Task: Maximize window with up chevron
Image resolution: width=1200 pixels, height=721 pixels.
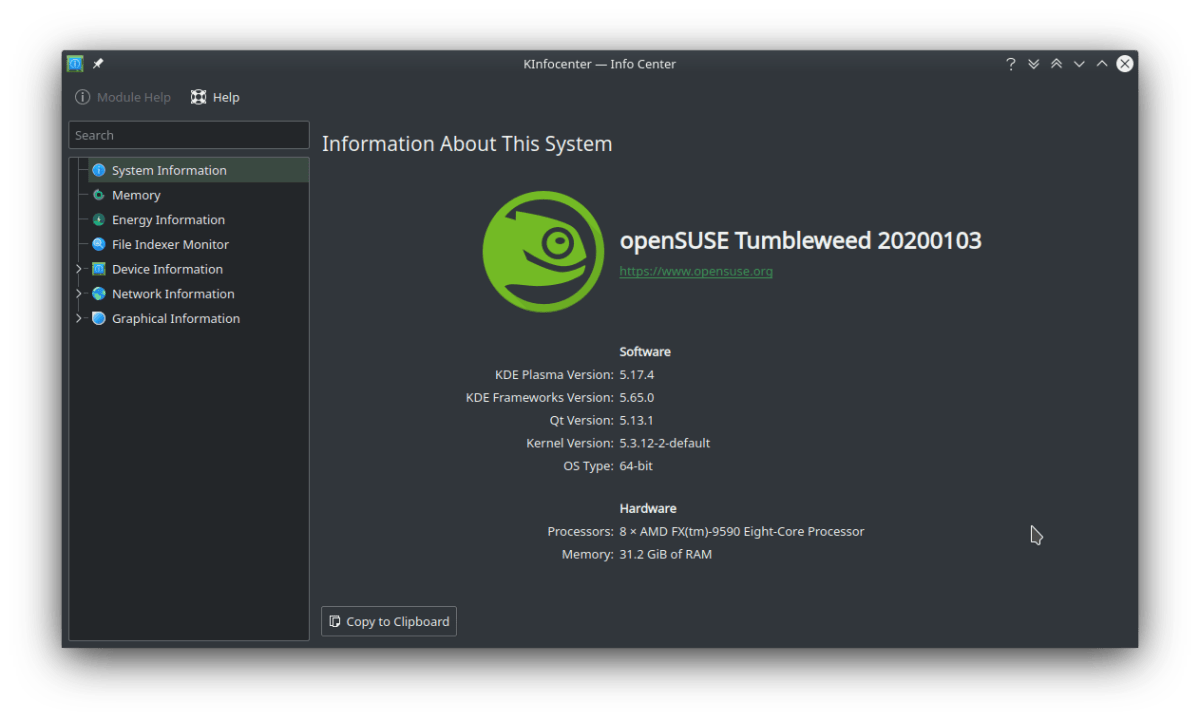Action: click(1102, 64)
